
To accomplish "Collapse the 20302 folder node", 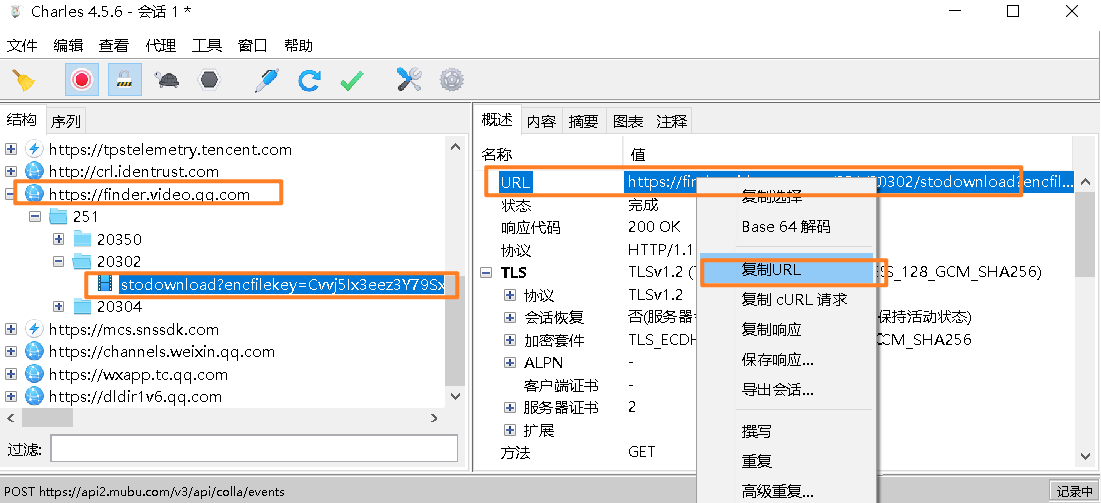I will [x=59, y=261].
